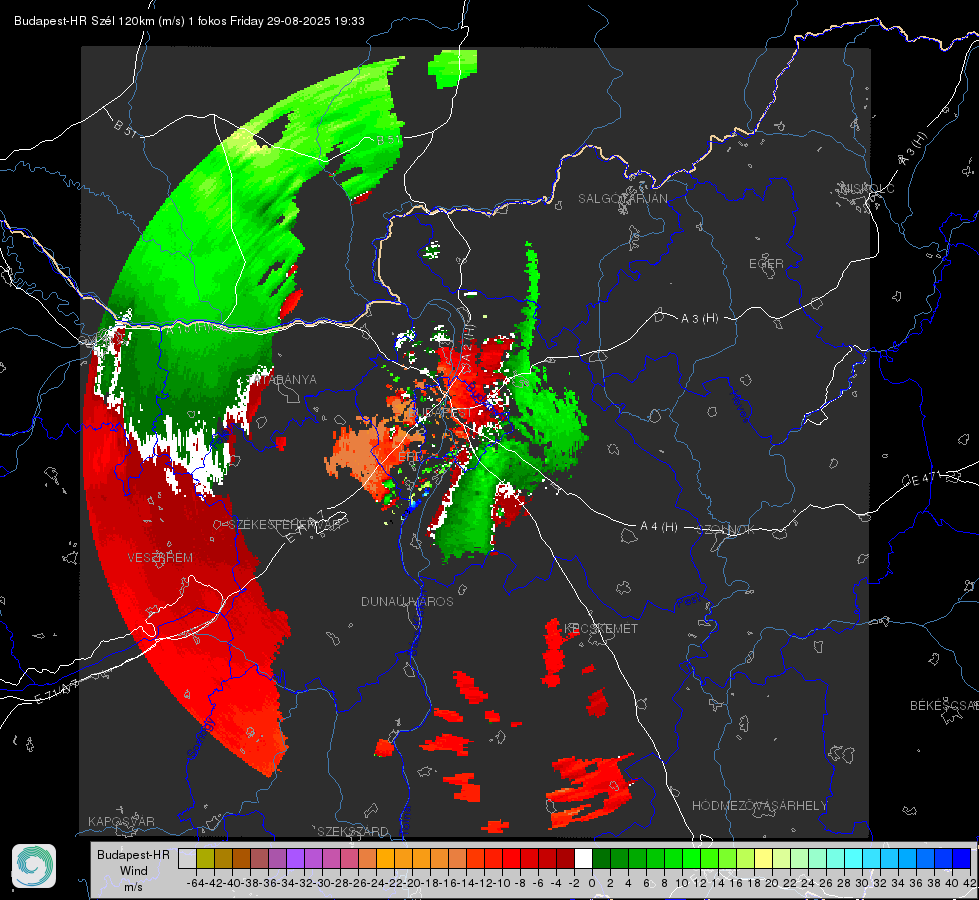Click the small green radar patch at top
The width and height of the screenshot is (979, 900).
pyautogui.click(x=453, y=68)
